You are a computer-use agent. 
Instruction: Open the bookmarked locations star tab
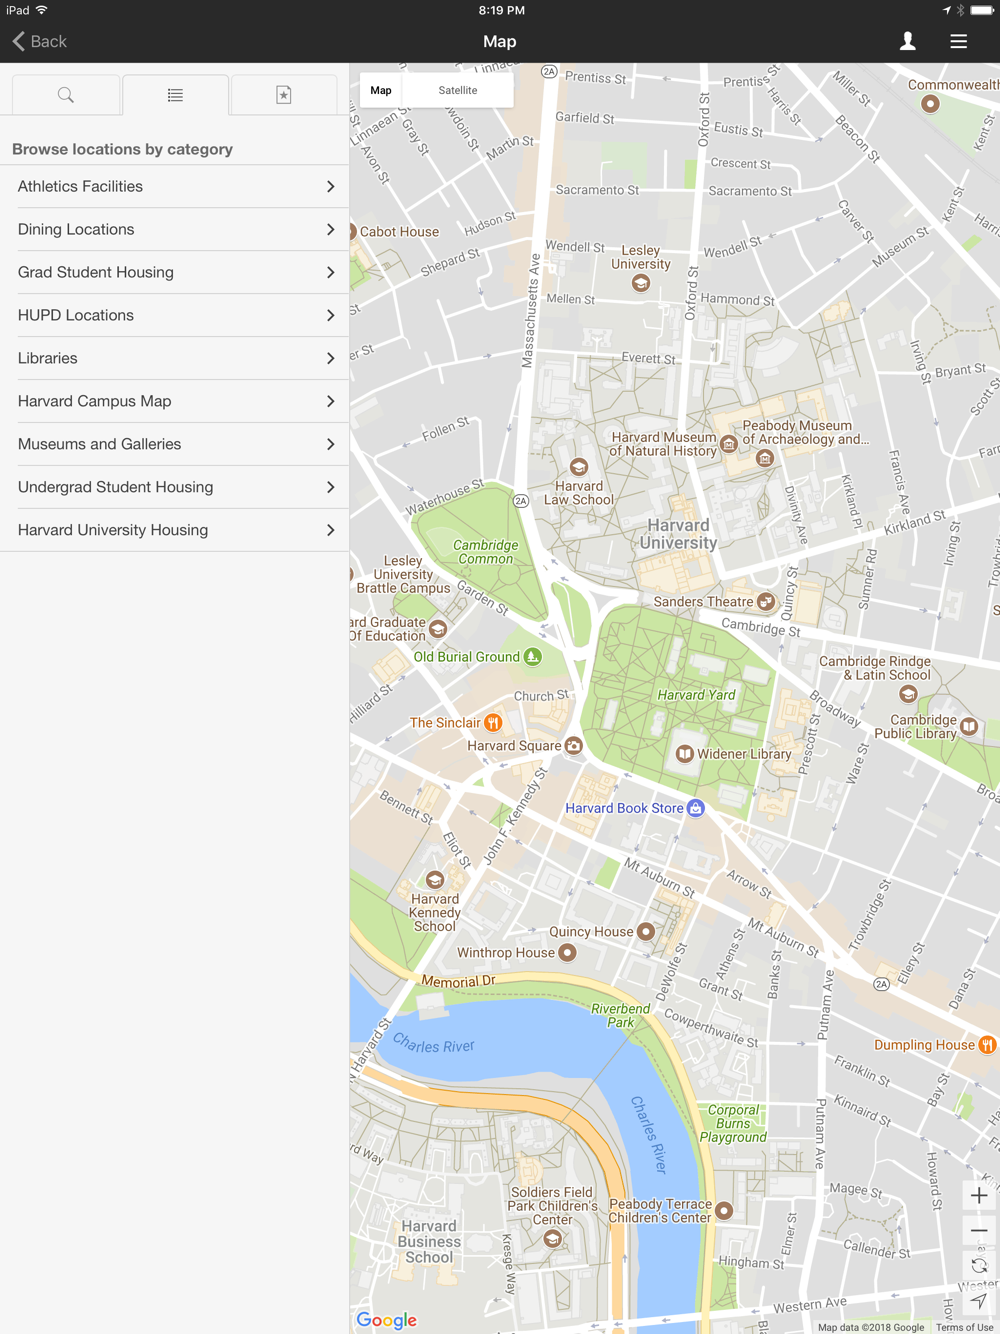(284, 95)
